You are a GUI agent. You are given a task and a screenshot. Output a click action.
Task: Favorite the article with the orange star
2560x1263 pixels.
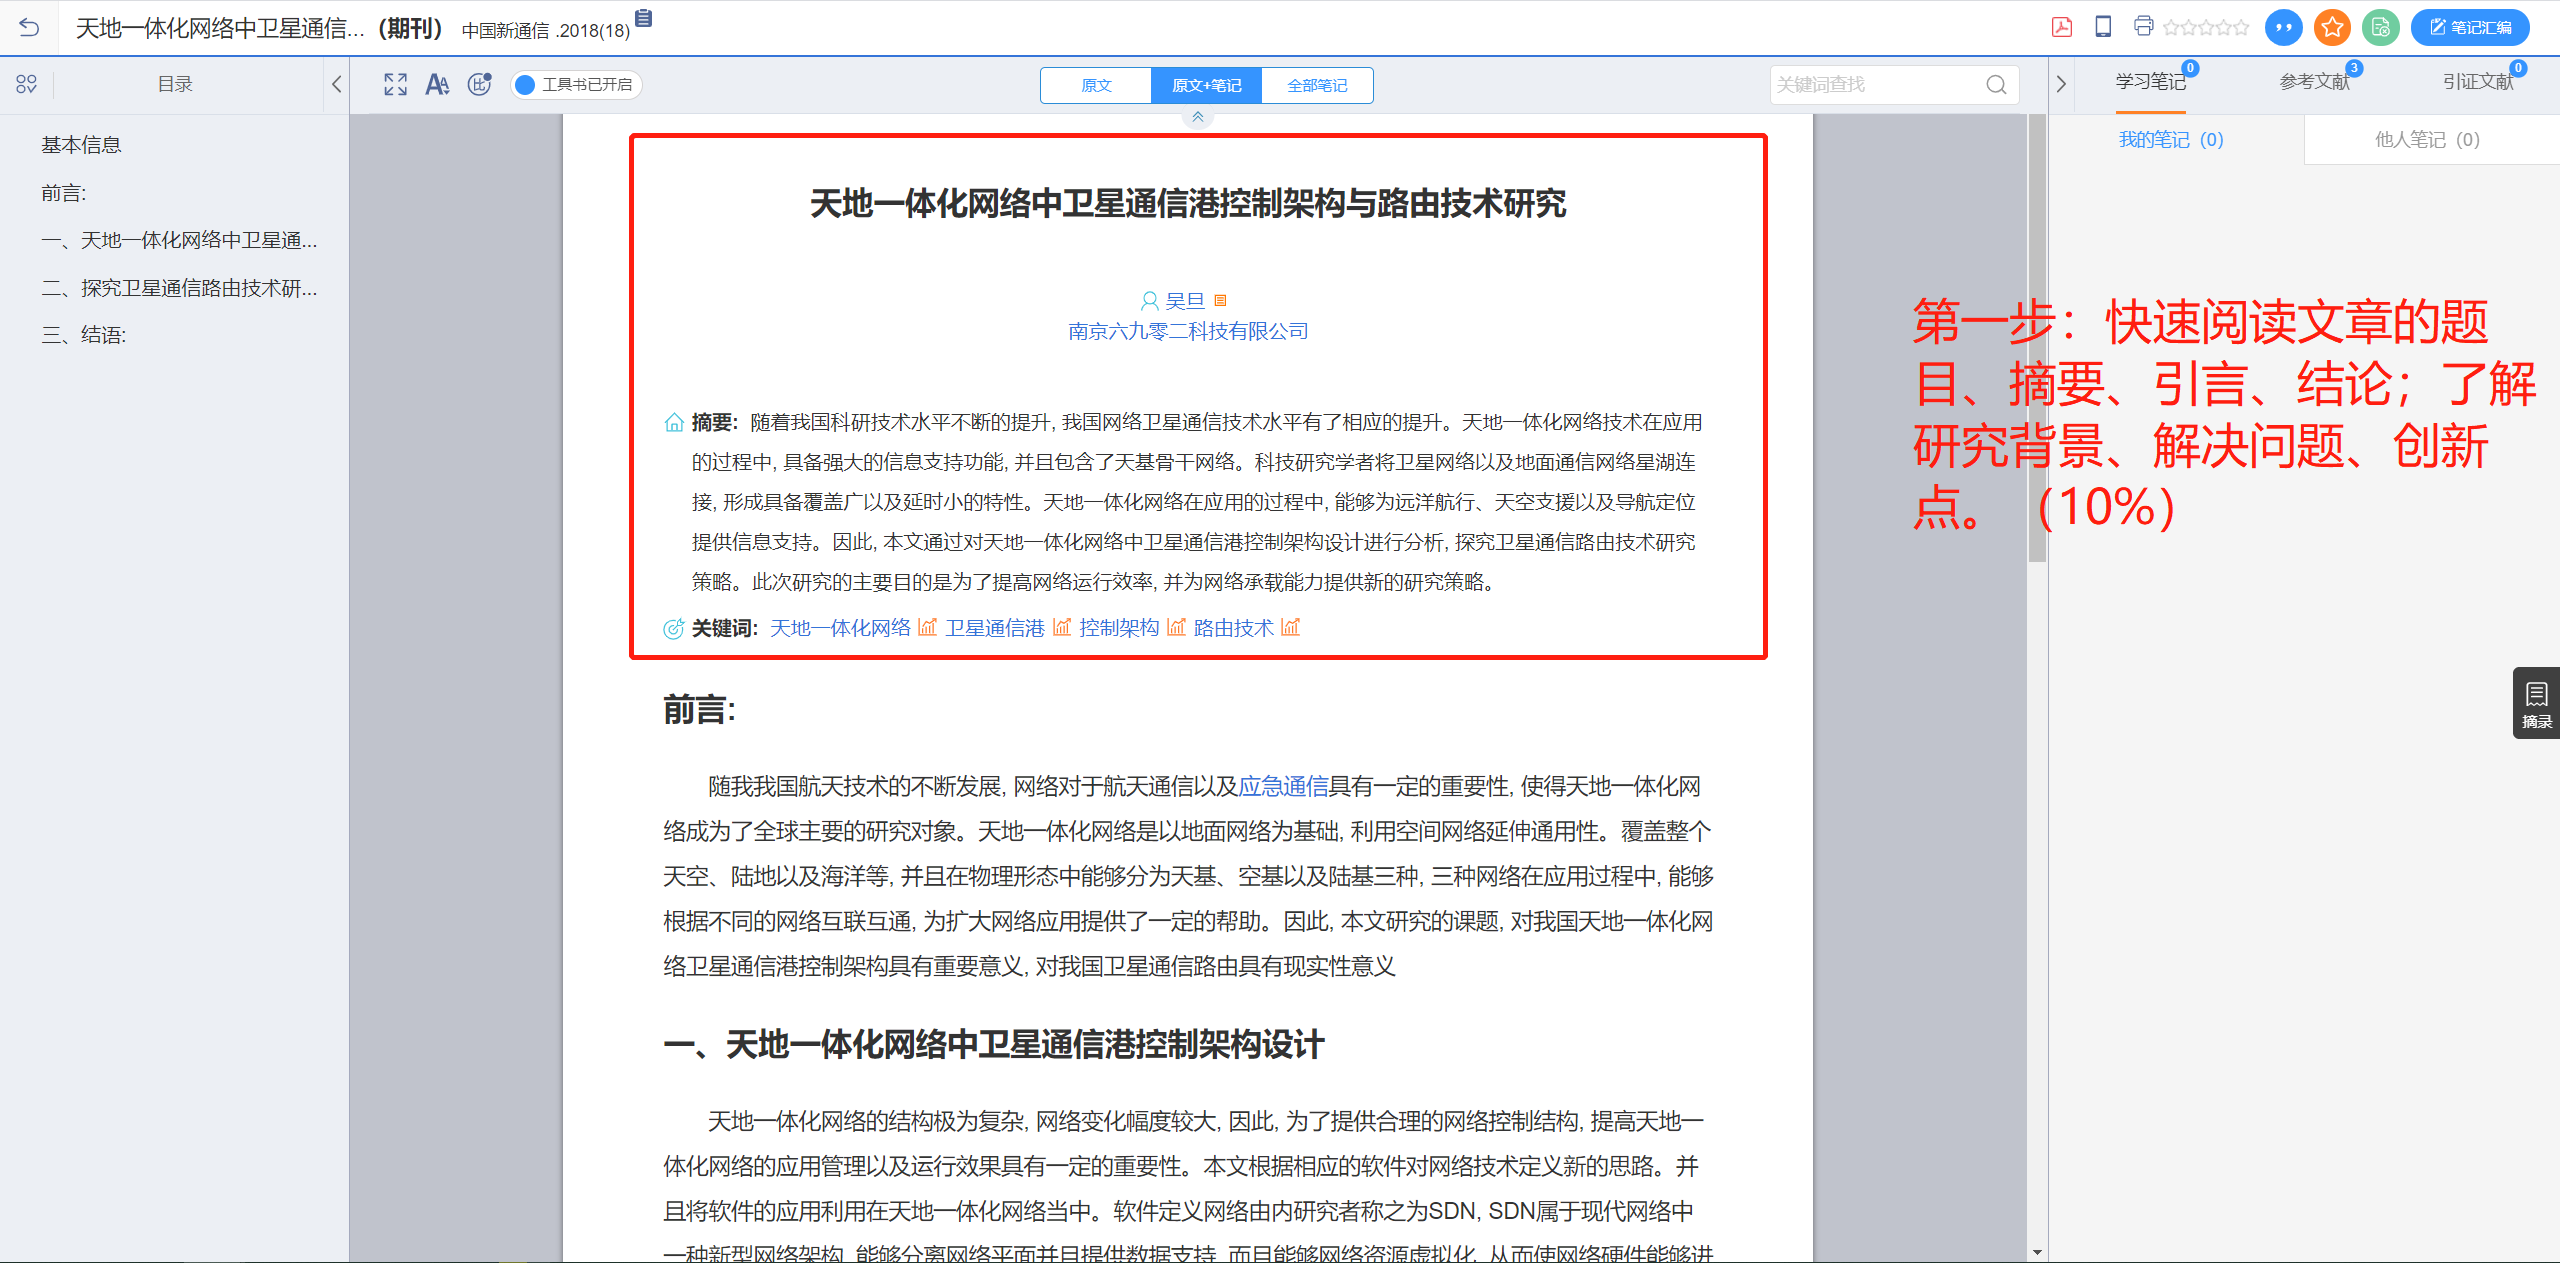(x=2331, y=27)
